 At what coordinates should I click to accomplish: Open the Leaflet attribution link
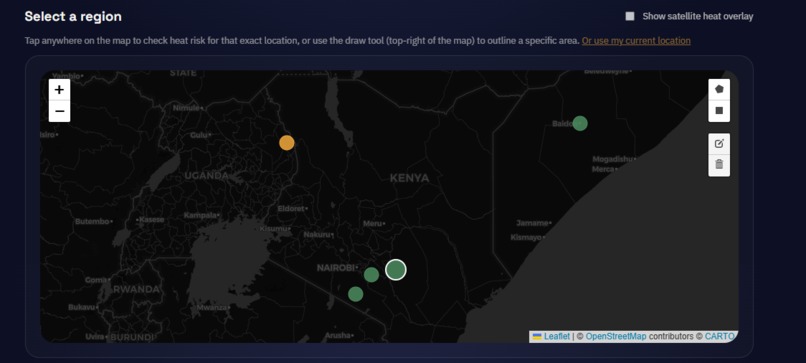pos(557,336)
